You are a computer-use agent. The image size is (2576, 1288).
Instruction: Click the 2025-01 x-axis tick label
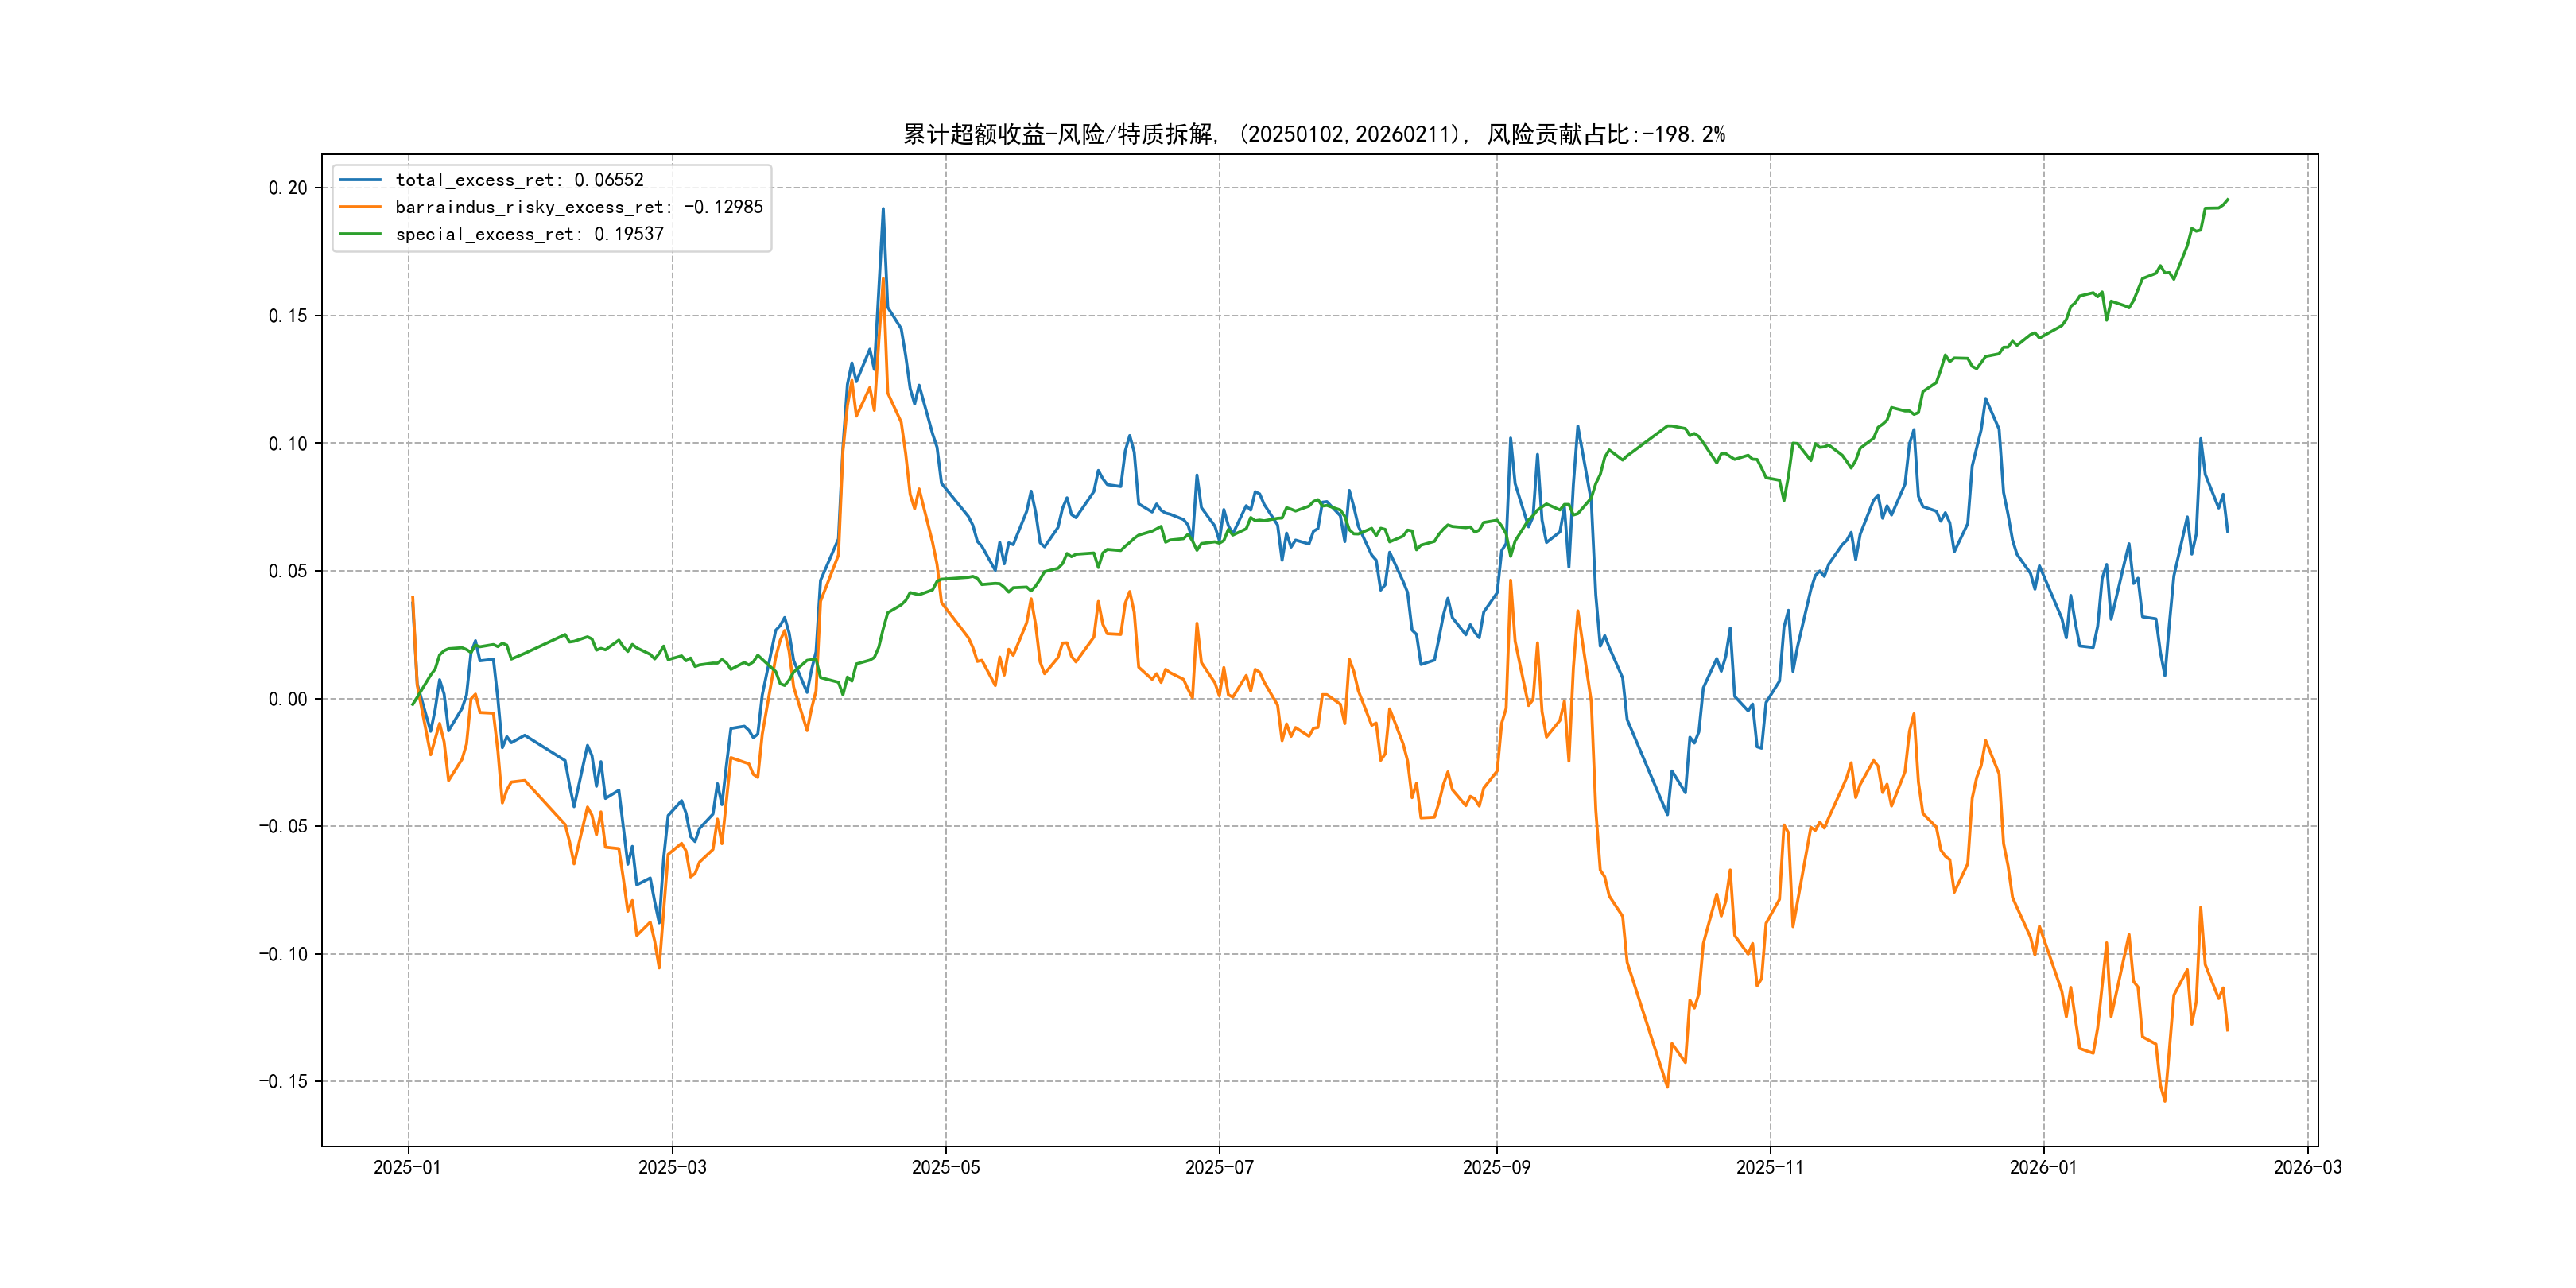(x=407, y=1167)
